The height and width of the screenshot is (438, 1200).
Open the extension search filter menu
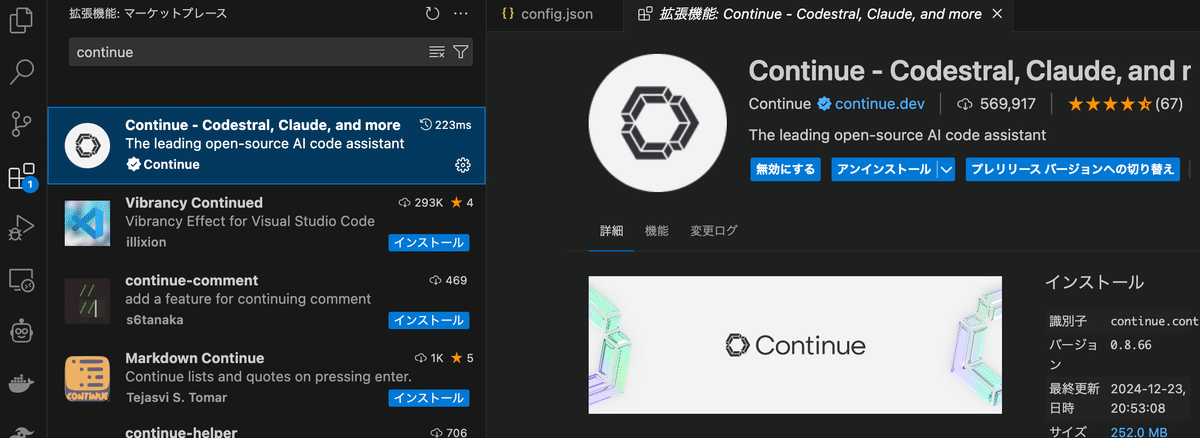click(460, 52)
